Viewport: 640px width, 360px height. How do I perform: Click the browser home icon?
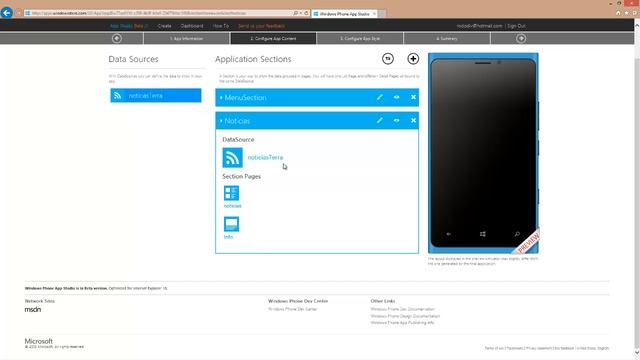point(618,13)
